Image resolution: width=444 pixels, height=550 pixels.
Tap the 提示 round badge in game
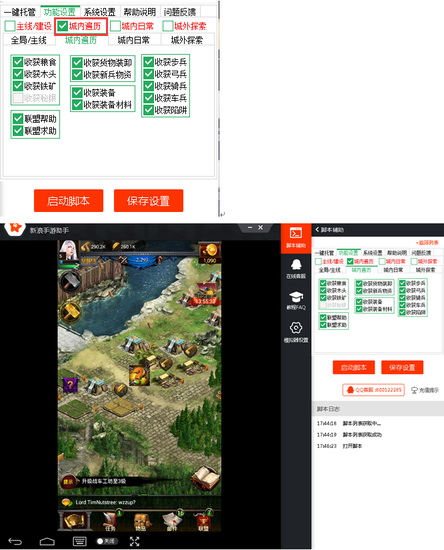click(x=68, y=482)
